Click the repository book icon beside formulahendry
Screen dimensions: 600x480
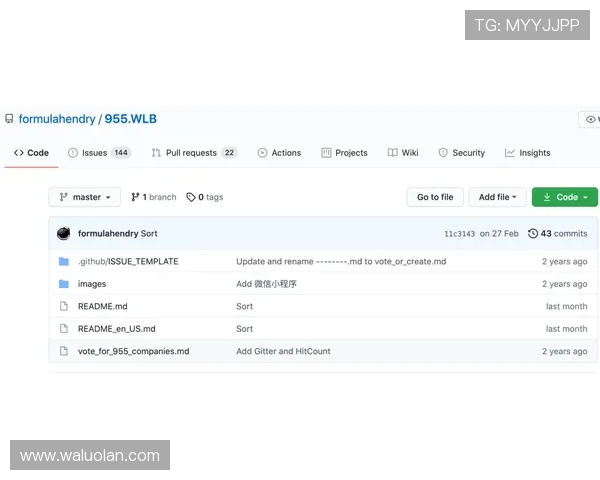pyautogui.click(x=10, y=119)
